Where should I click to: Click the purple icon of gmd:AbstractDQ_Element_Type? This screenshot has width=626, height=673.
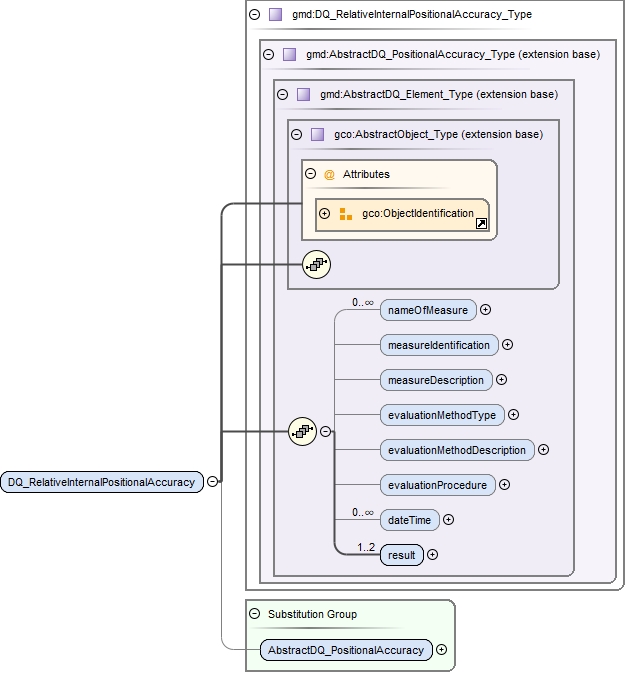tap(303, 94)
